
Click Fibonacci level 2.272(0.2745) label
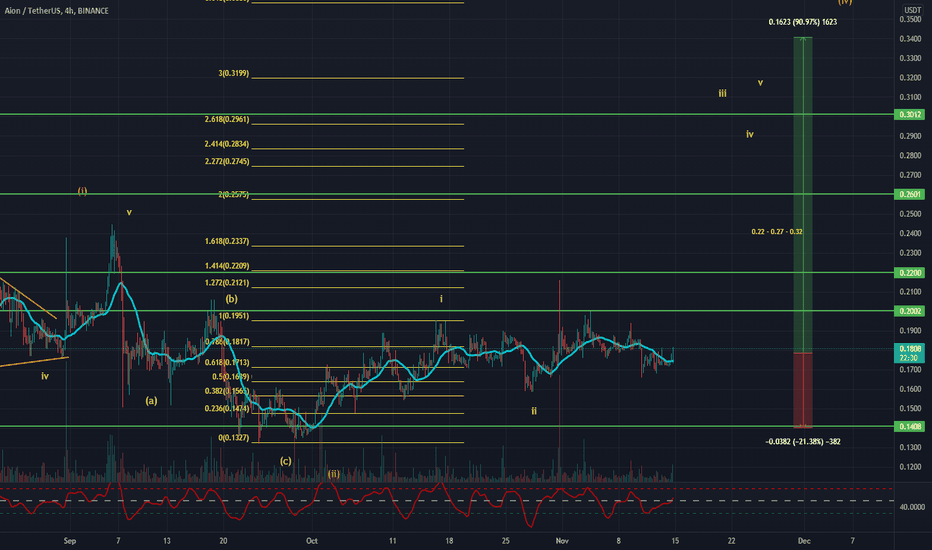(x=227, y=161)
